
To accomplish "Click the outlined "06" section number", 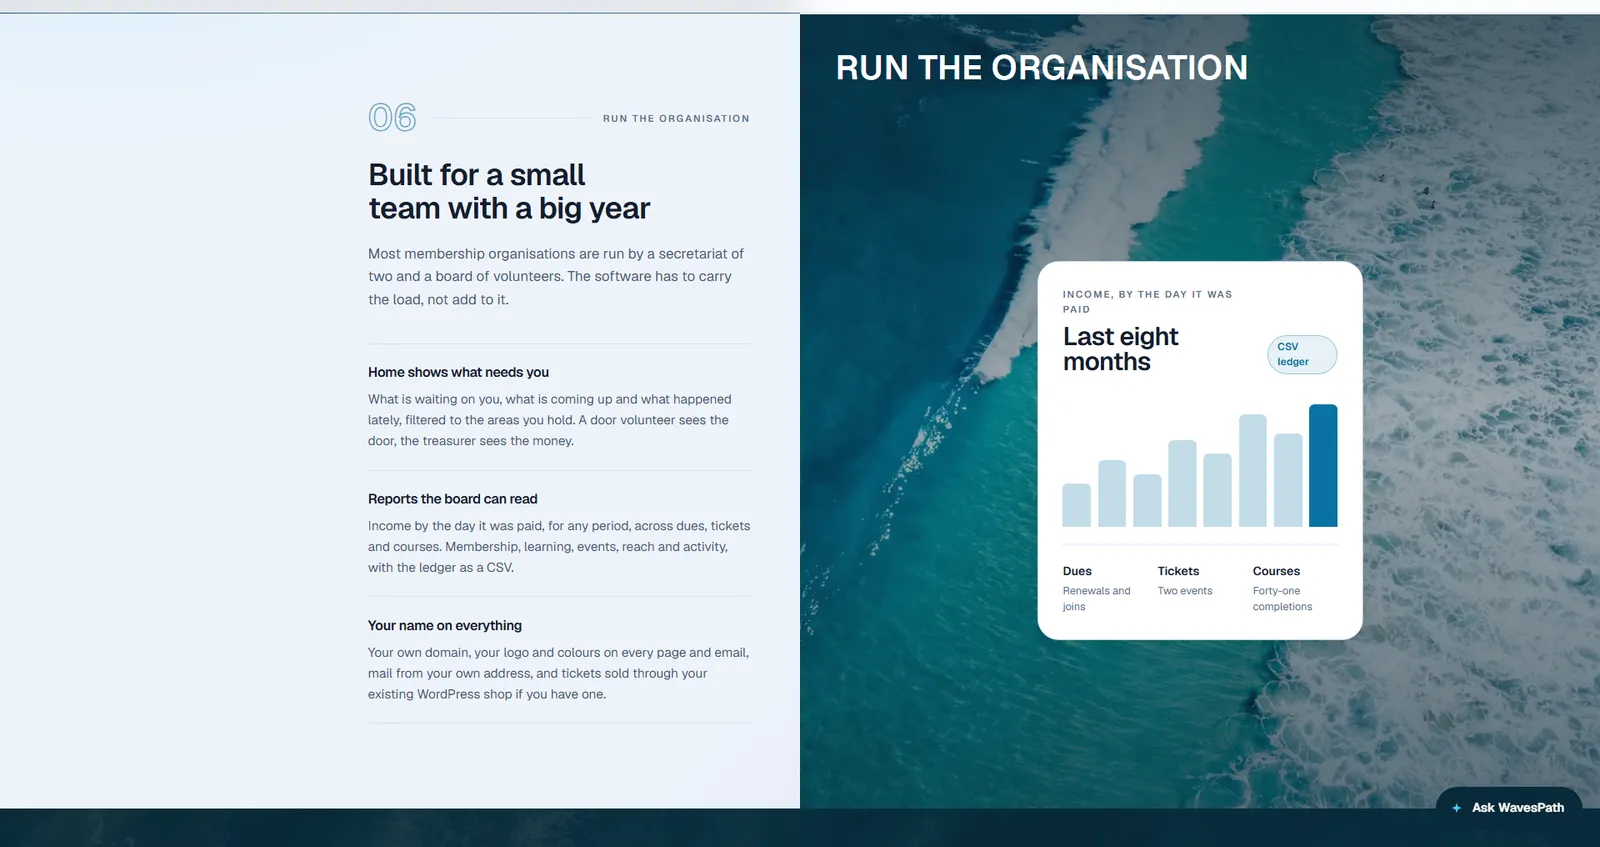I will 392,118.
